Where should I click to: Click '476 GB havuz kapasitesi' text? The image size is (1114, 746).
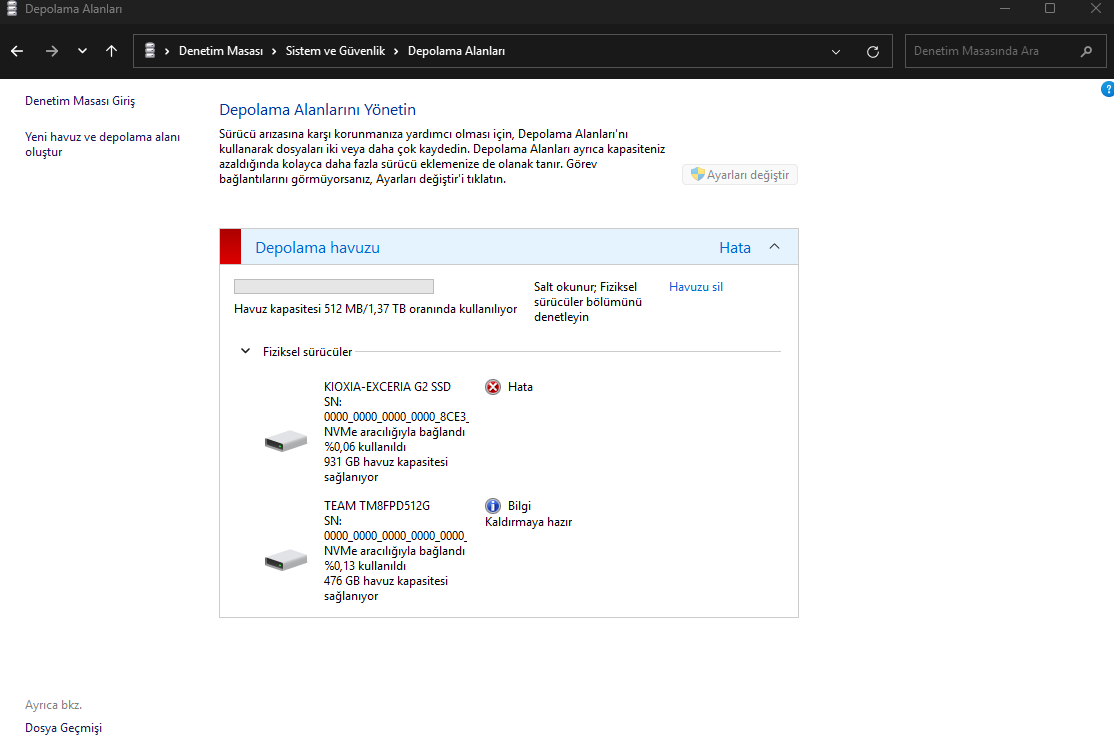386,581
